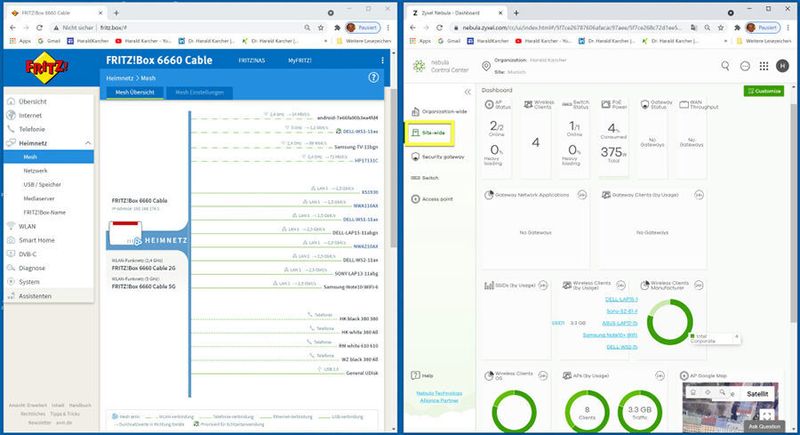Switch to Mesh Übersicht tab

[135, 92]
